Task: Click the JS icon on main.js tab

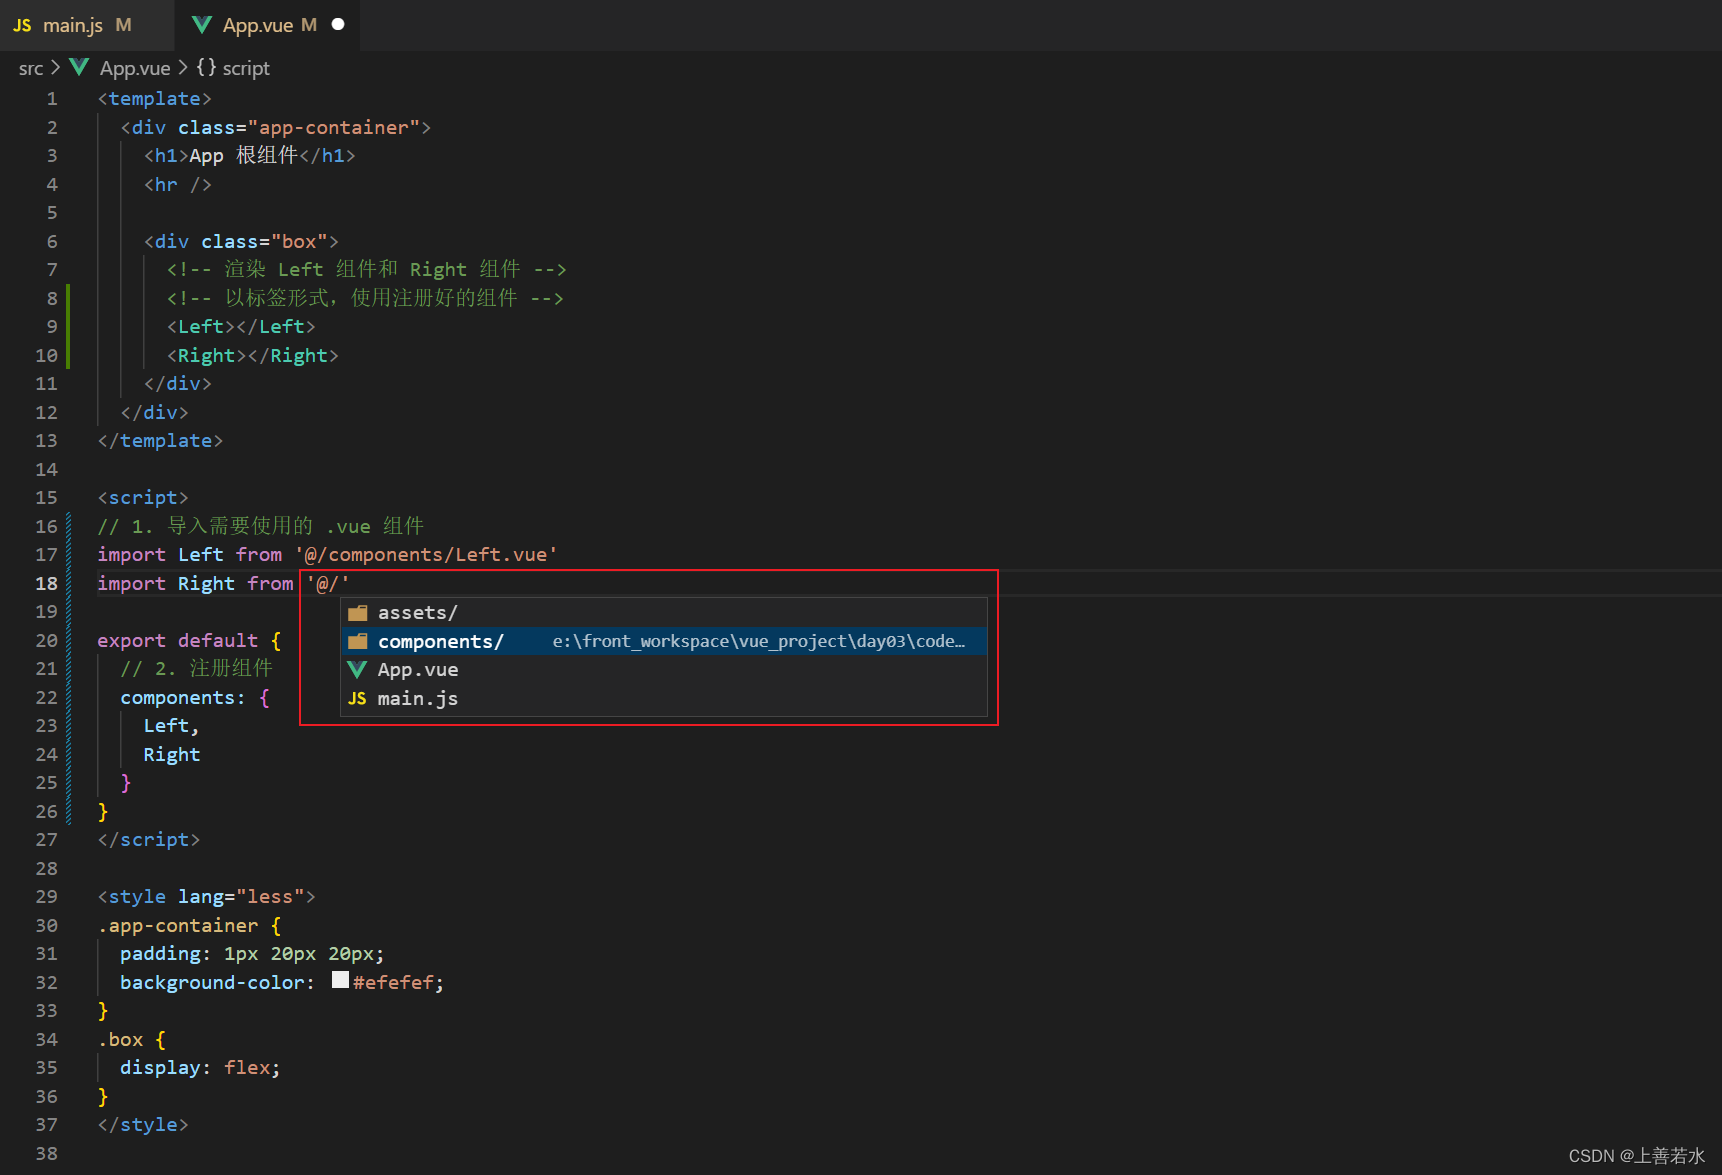Action: [x=22, y=25]
